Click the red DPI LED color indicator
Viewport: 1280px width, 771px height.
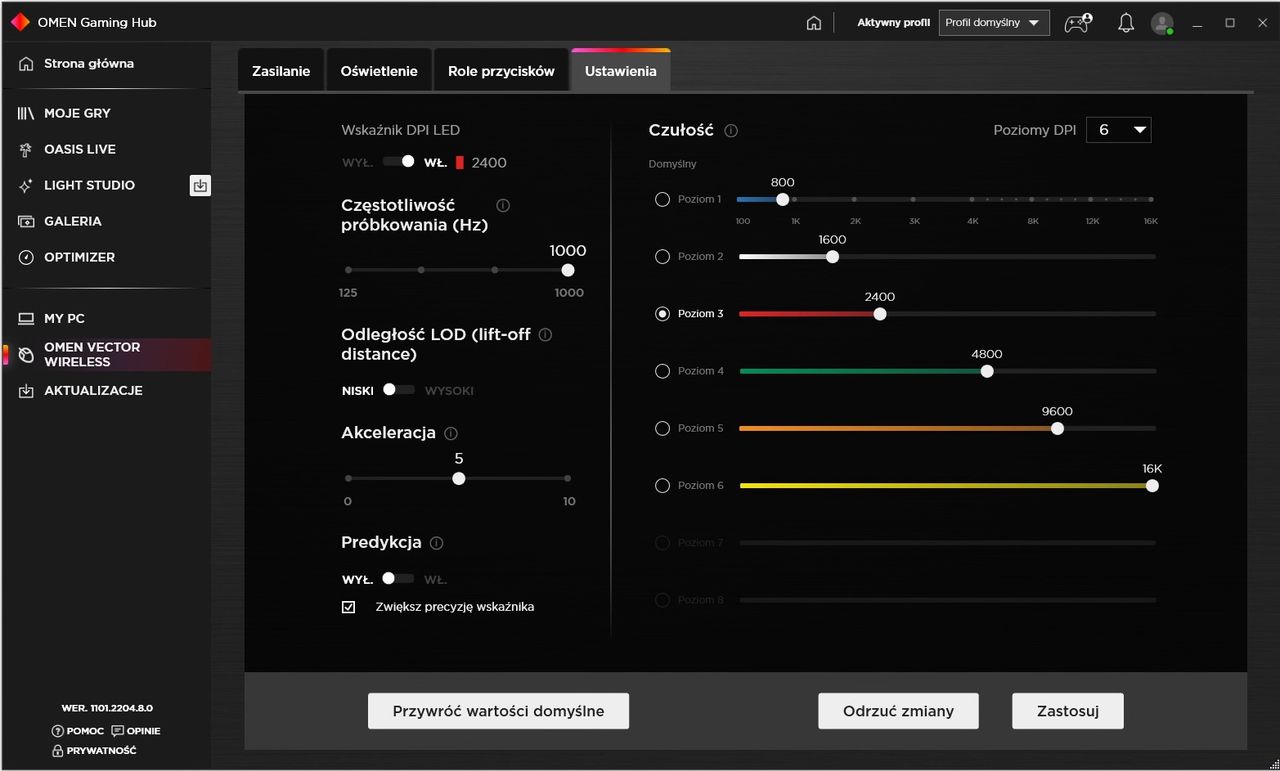[460, 163]
